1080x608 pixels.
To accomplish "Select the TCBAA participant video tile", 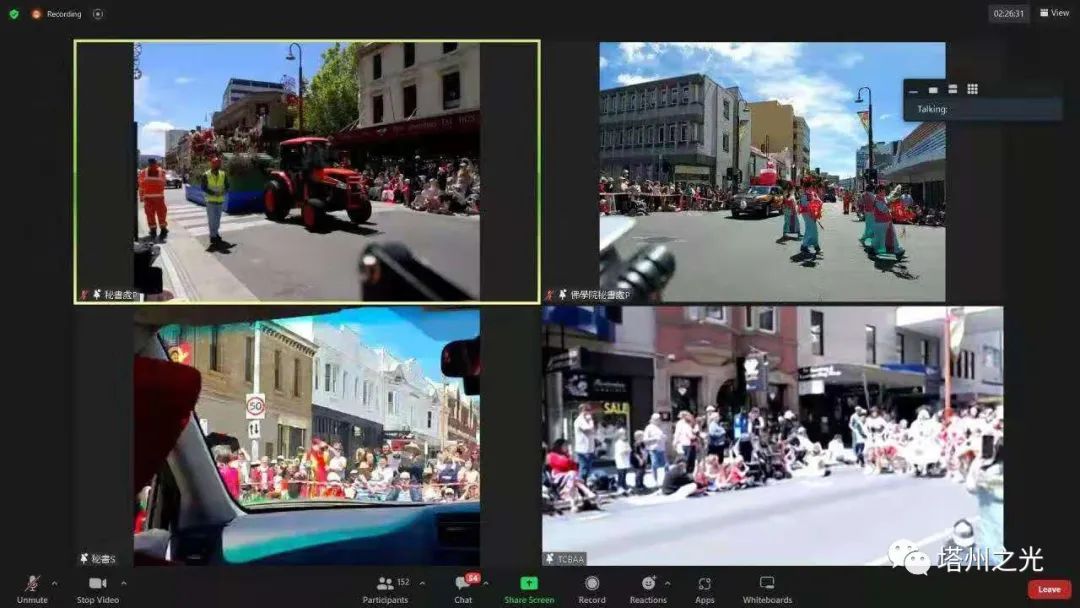I will click(x=772, y=435).
